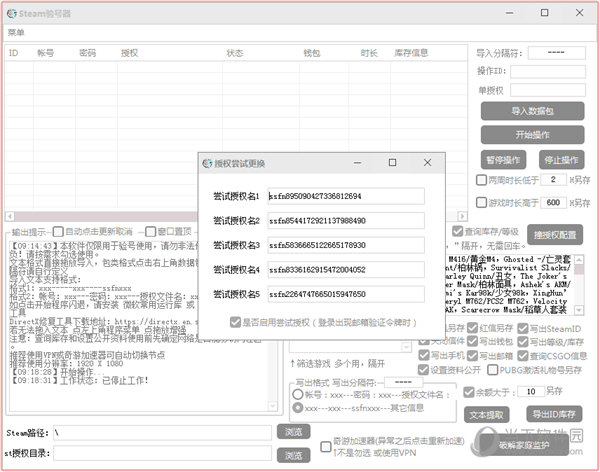Click the 游戏时长高于 value field showing 600
600x472 pixels.
click(553, 202)
